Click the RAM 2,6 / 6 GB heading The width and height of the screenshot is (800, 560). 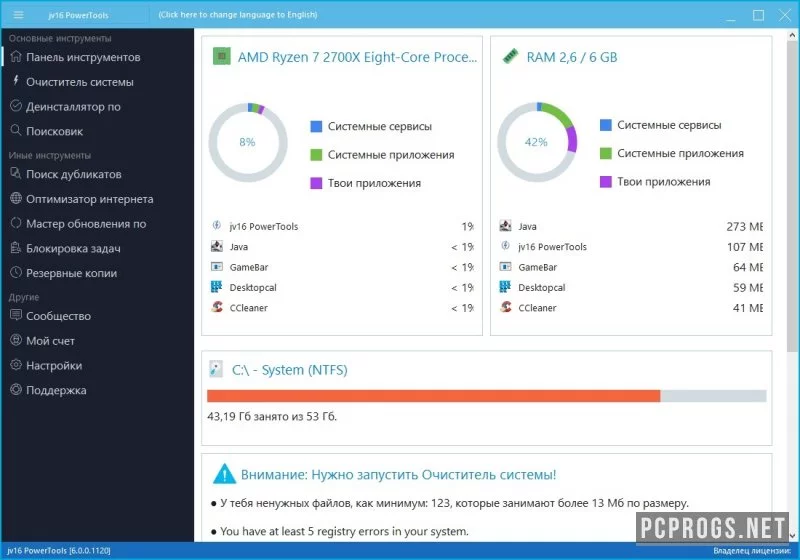571,57
